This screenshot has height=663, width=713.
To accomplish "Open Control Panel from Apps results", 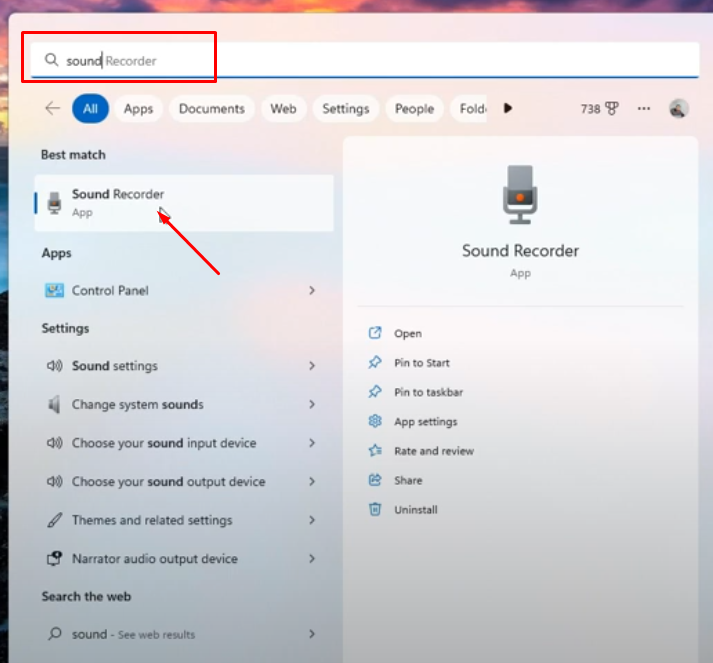I will tap(184, 290).
